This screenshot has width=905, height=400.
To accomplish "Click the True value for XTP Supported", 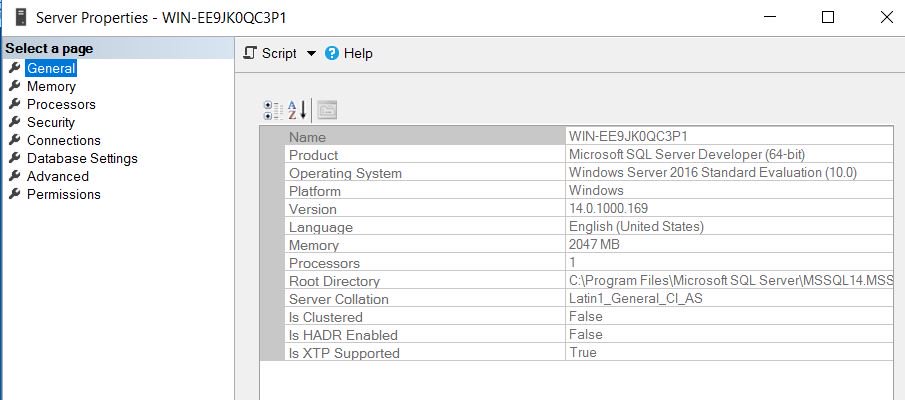I will [582, 352].
